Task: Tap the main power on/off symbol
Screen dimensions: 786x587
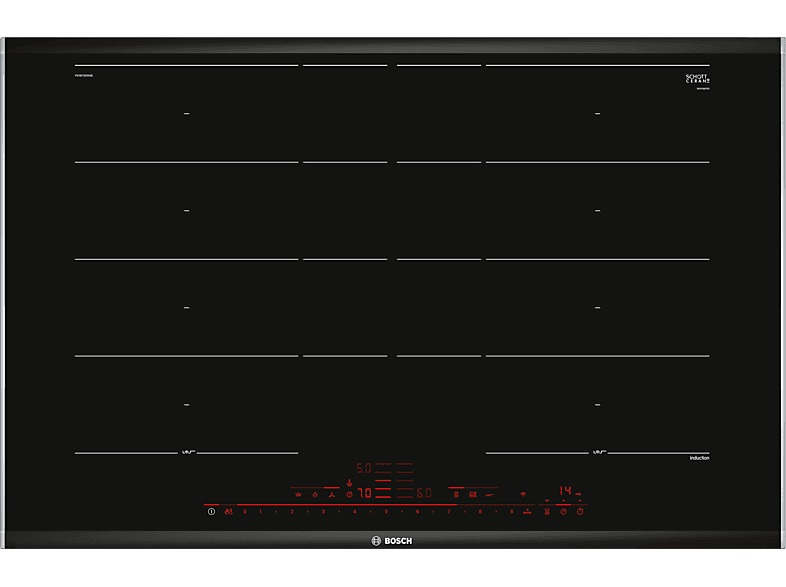Action: (212, 512)
